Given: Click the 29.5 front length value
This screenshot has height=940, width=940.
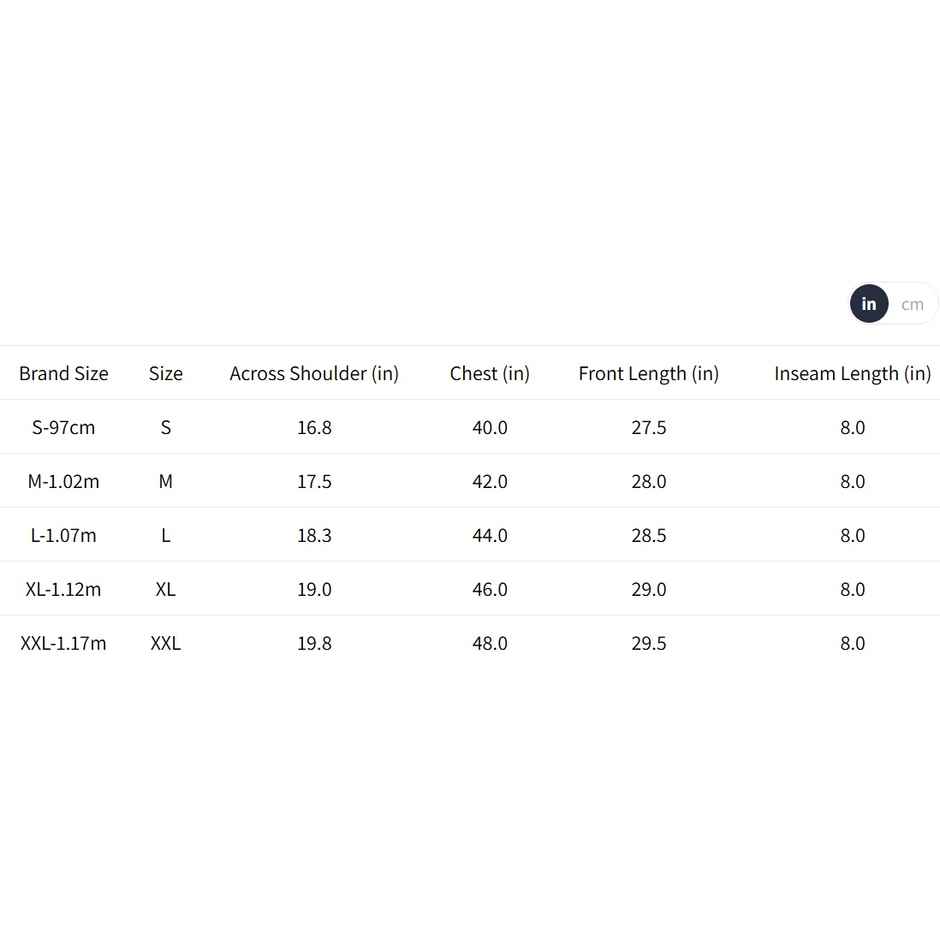Looking at the screenshot, I should (x=649, y=644).
